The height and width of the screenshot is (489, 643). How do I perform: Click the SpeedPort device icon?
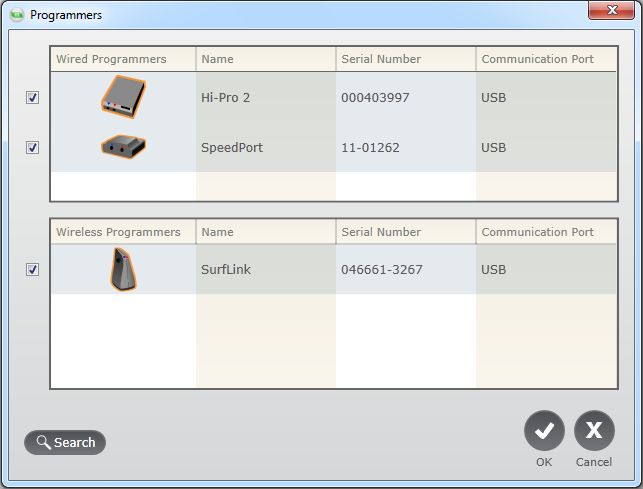(x=123, y=147)
